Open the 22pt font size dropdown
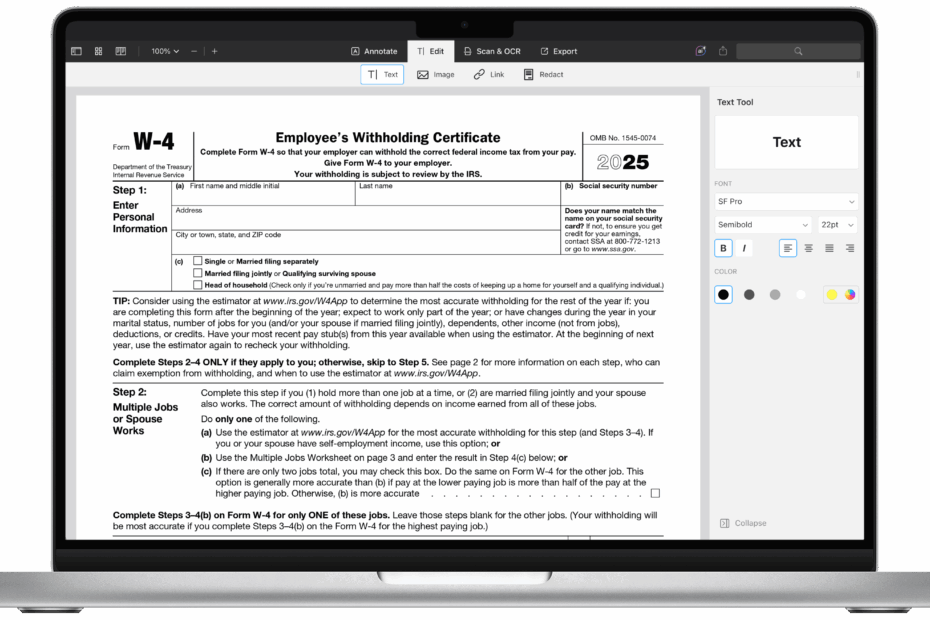 click(836, 224)
